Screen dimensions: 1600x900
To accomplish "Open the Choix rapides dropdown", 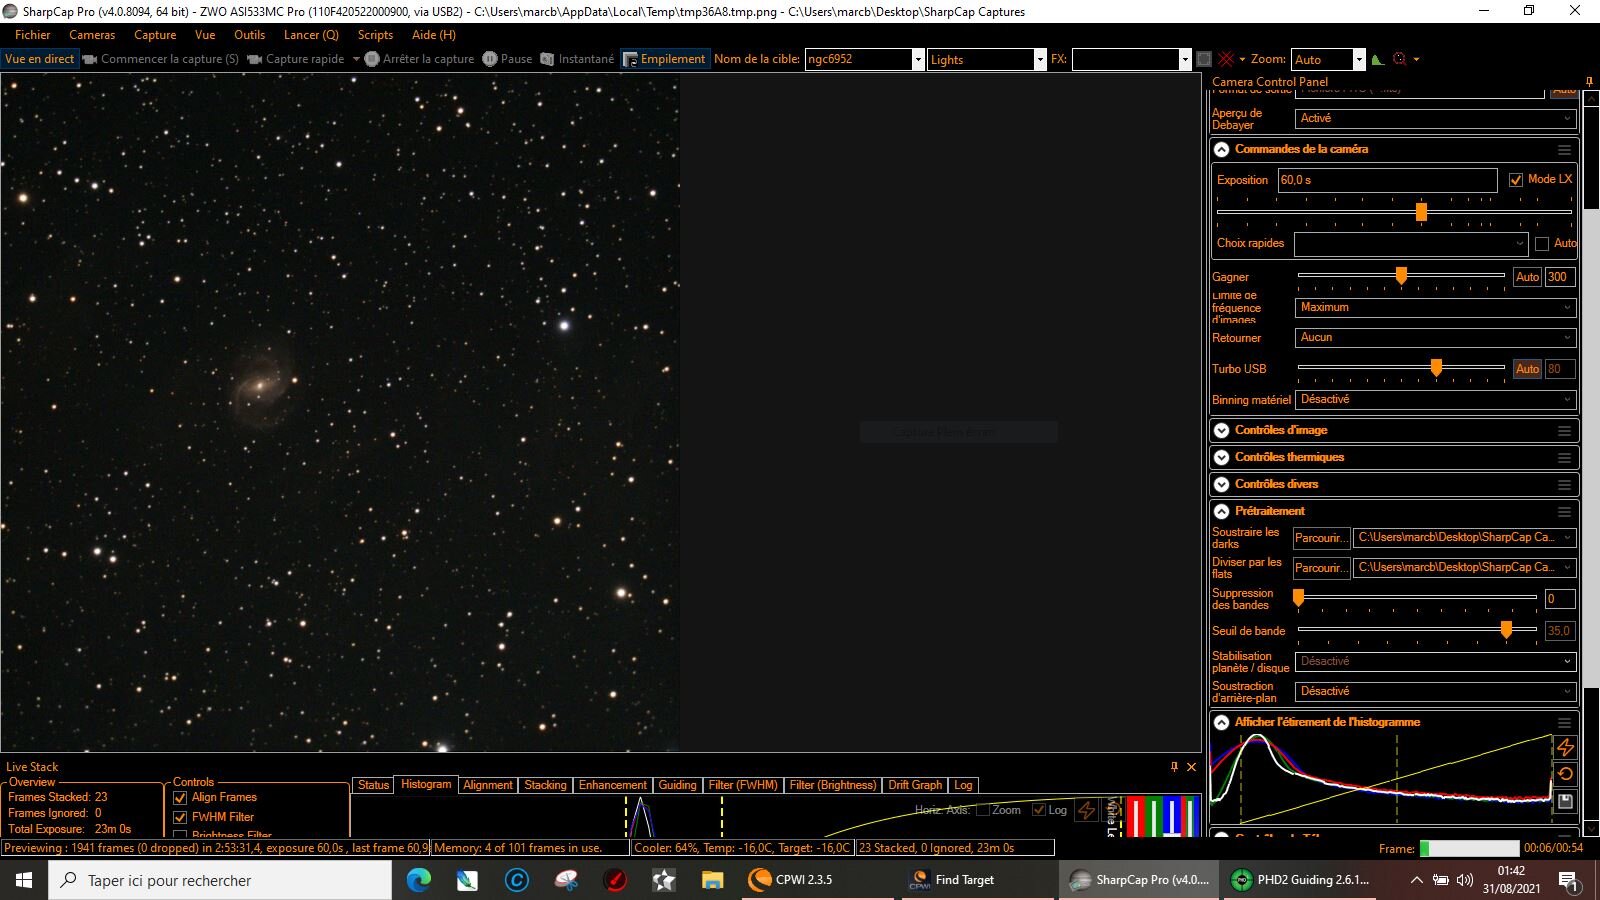I will (1411, 244).
